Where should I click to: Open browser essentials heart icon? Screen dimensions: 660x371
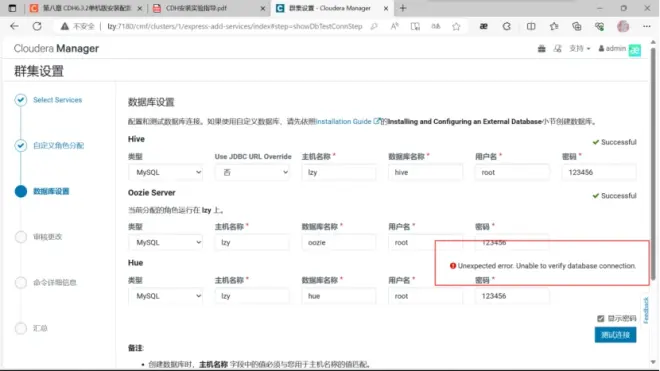point(599,26)
